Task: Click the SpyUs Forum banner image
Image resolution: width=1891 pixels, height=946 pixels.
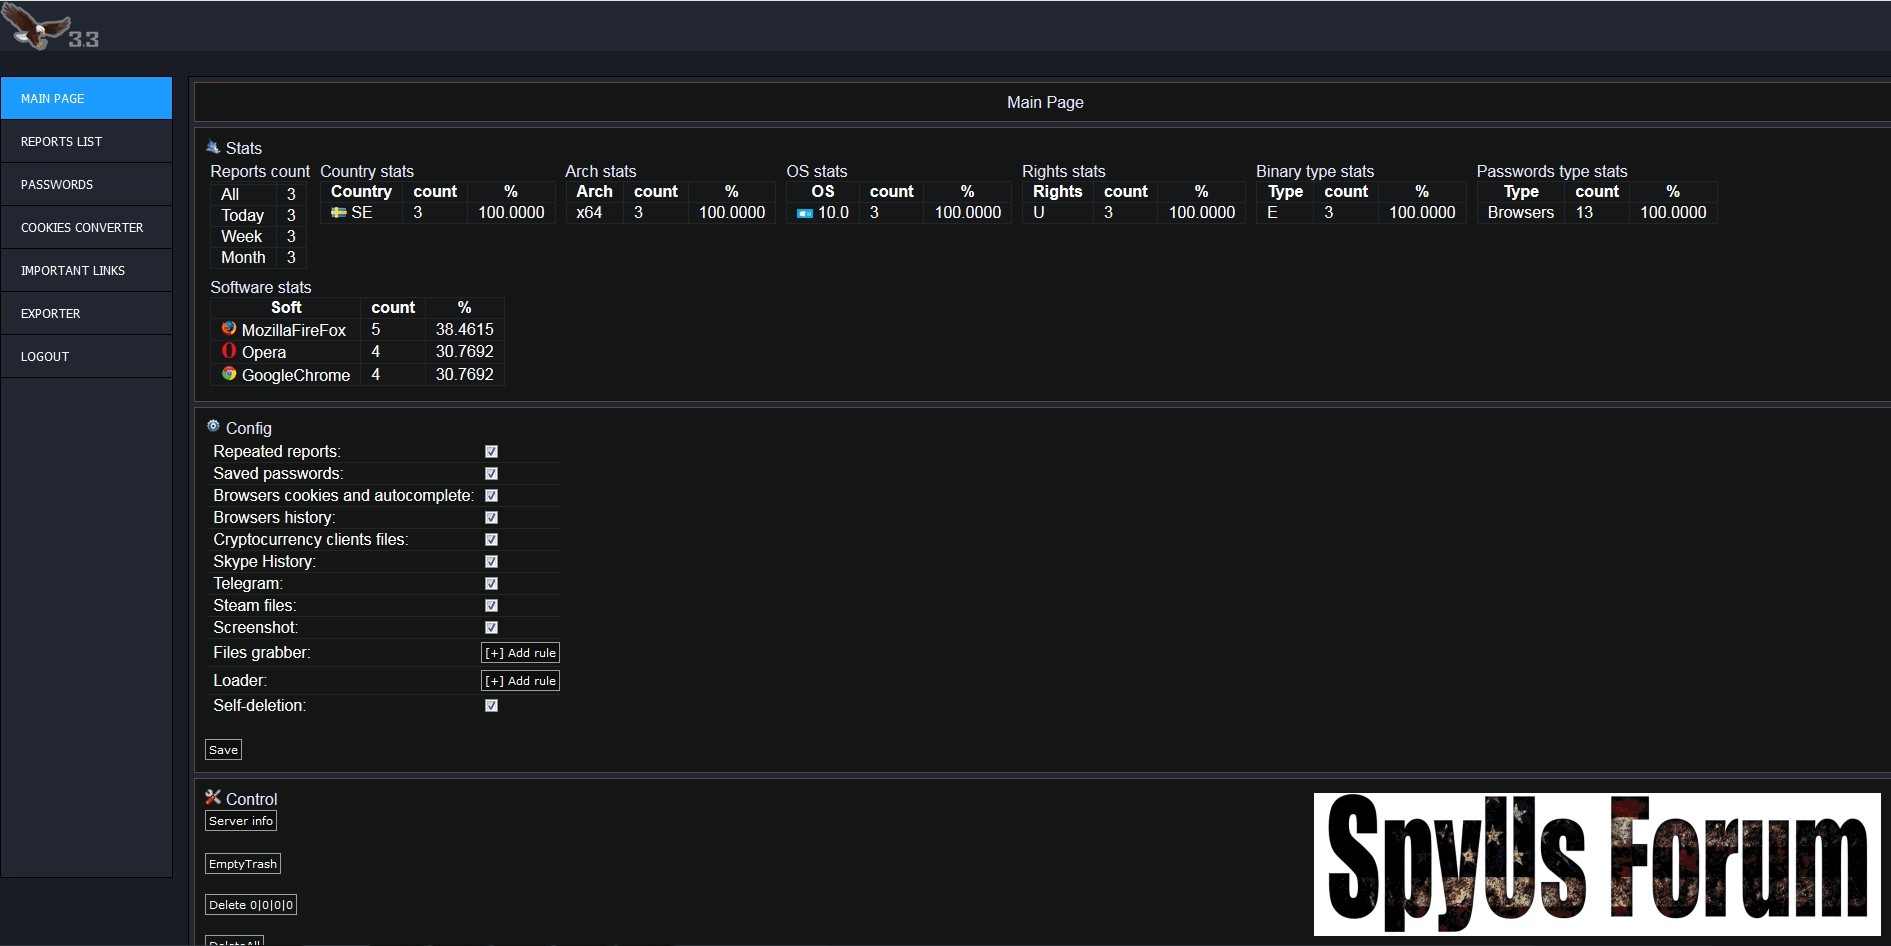Action: coord(1596,864)
